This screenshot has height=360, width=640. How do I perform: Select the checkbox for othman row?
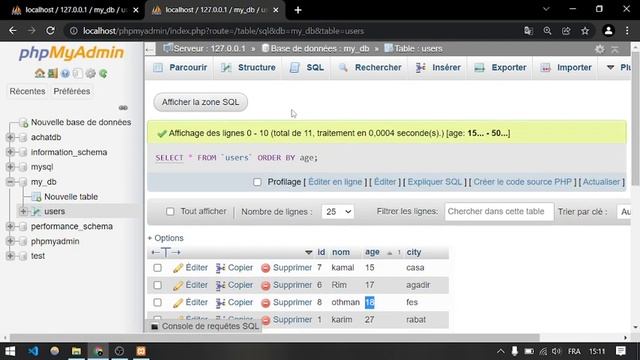(158, 302)
